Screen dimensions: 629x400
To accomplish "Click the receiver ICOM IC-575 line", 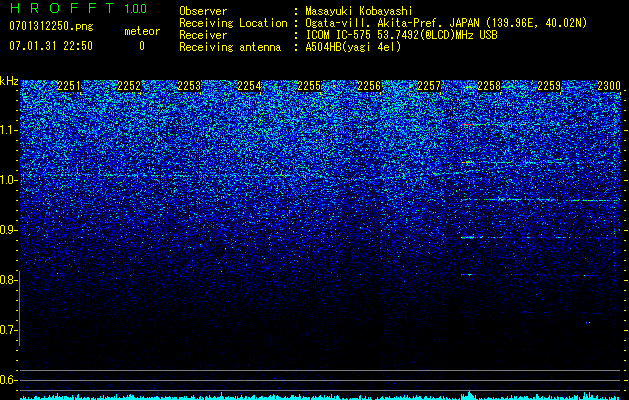I will (x=401, y=35).
